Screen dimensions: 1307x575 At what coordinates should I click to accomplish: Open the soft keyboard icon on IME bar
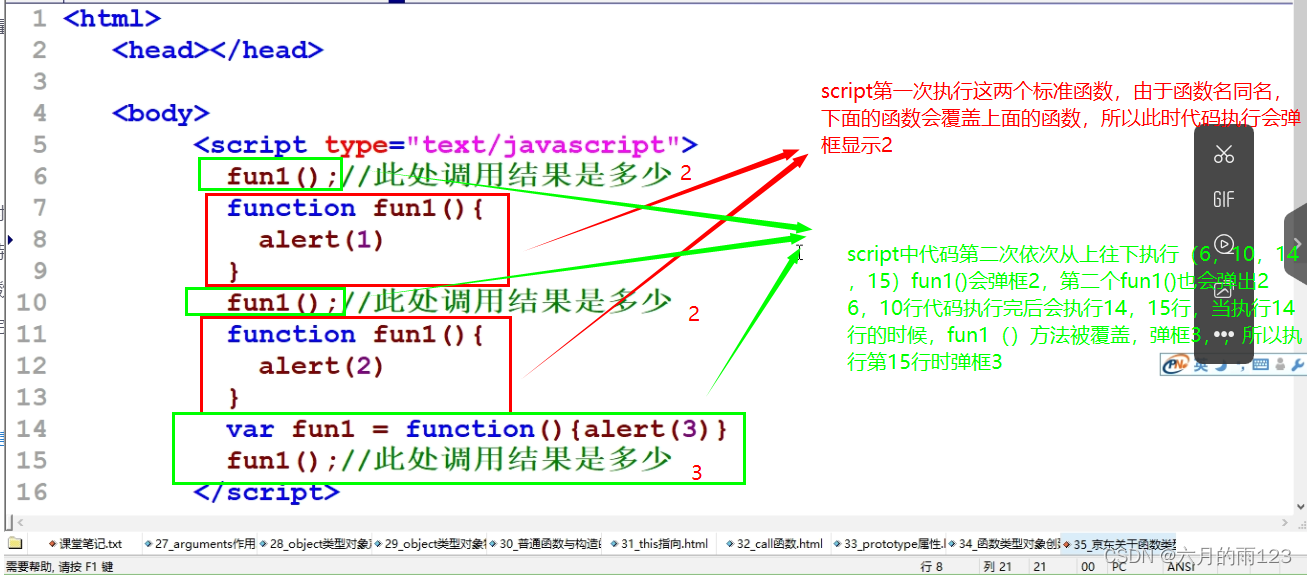[x=1259, y=365]
